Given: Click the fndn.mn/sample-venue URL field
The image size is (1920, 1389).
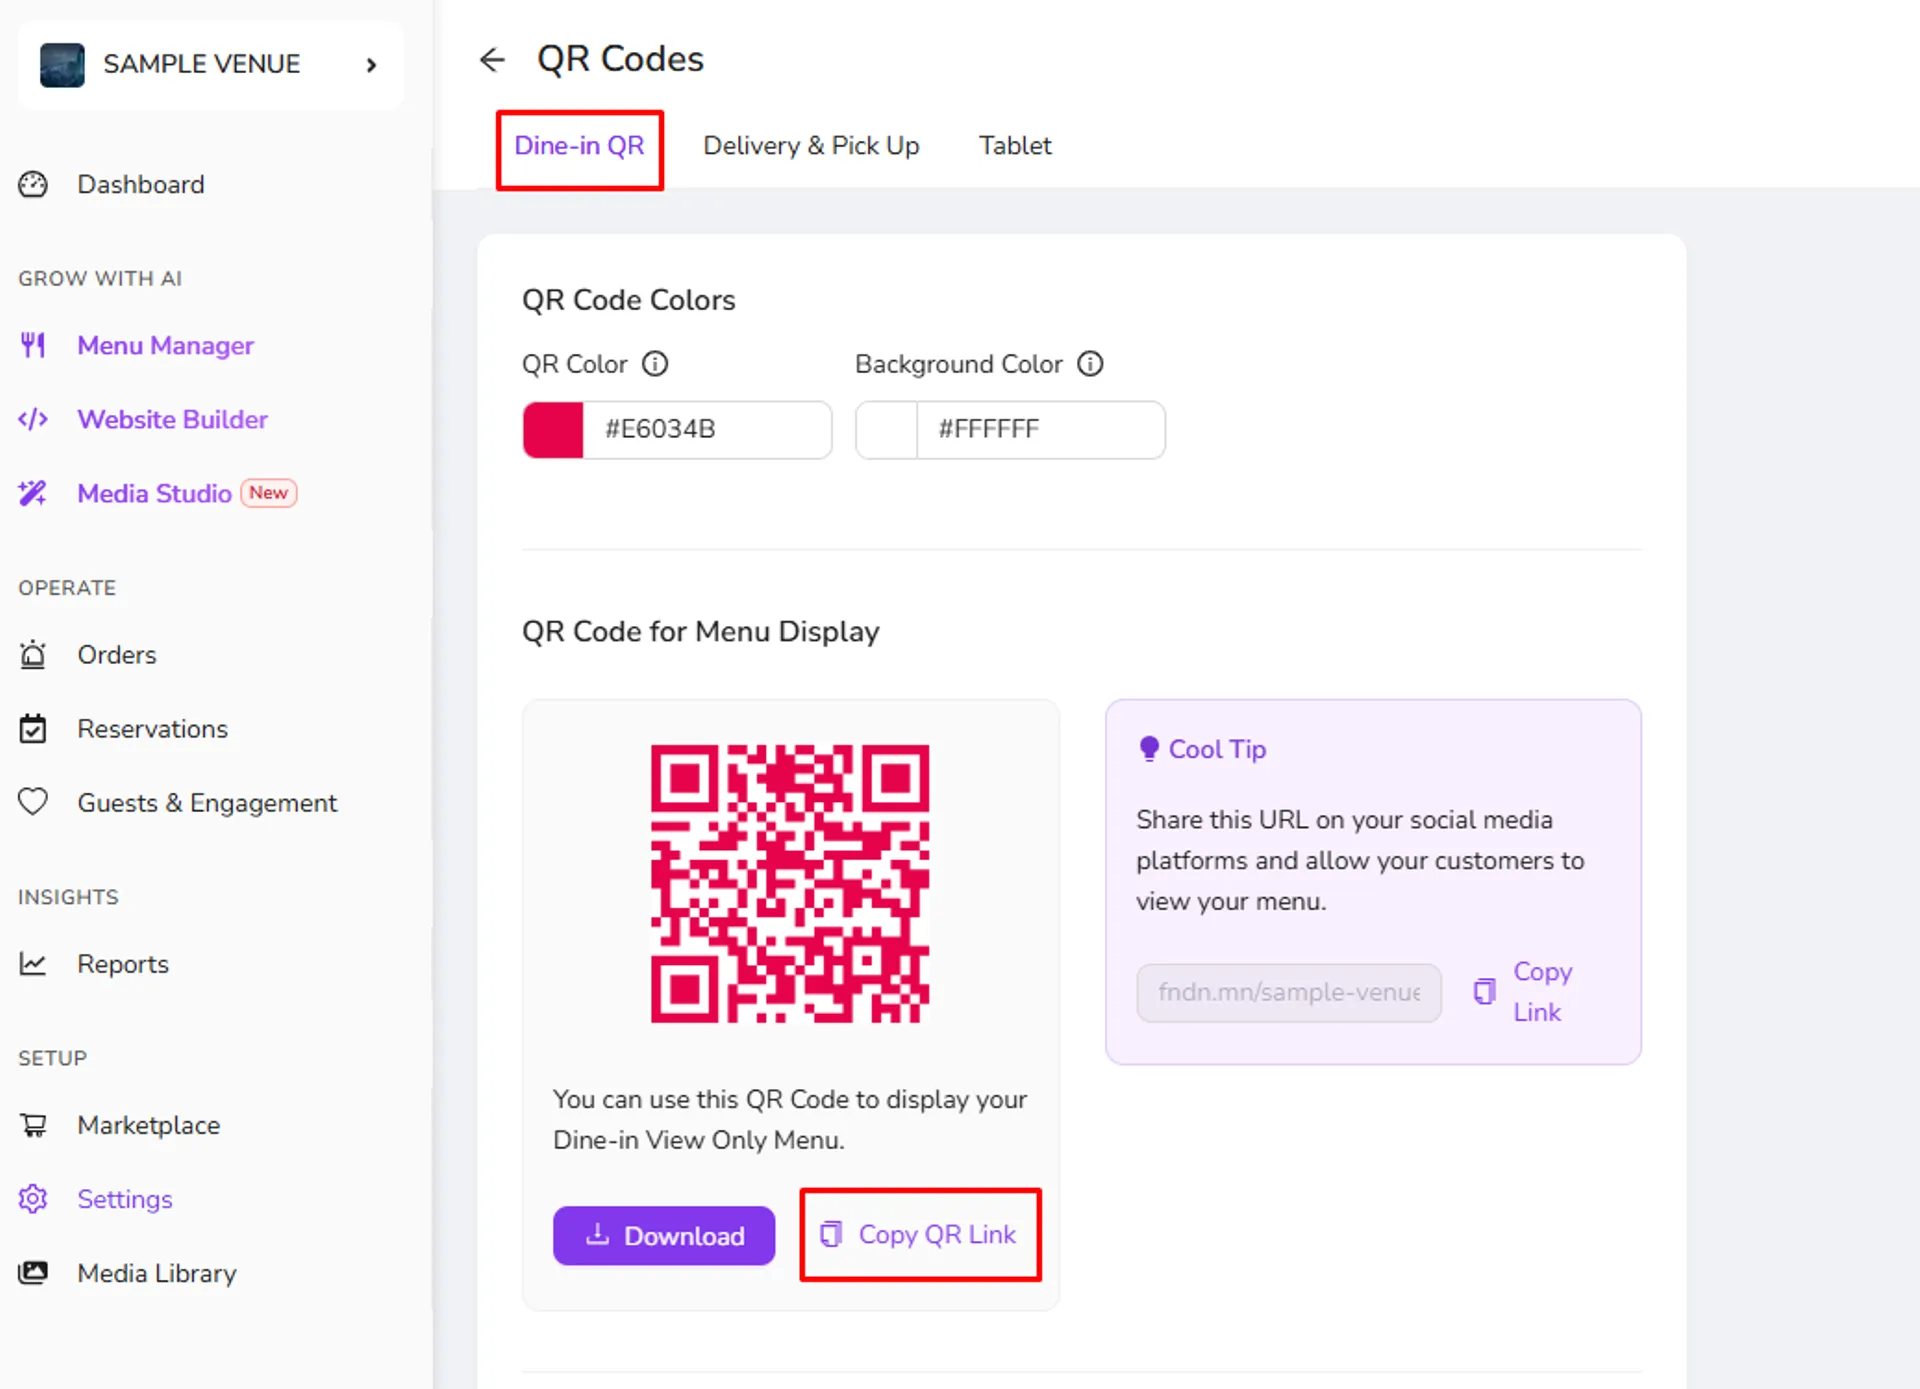Looking at the screenshot, I should coord(1289,992).
